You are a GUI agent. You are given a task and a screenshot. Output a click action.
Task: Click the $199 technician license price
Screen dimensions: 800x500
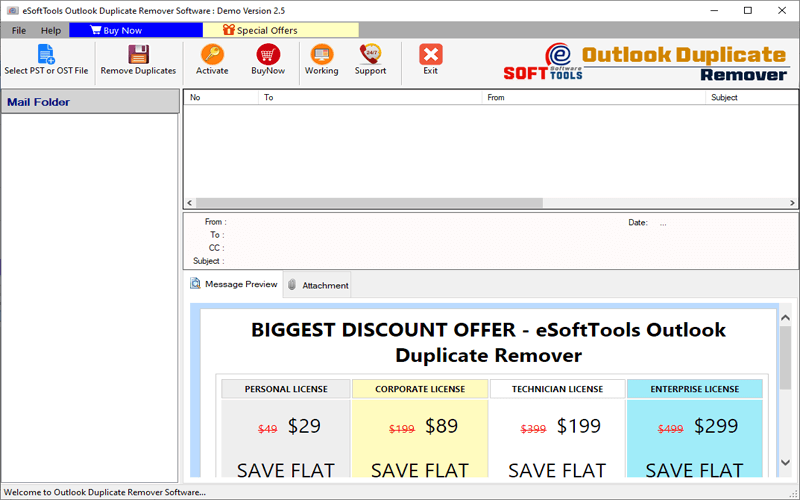pos(579,426)
